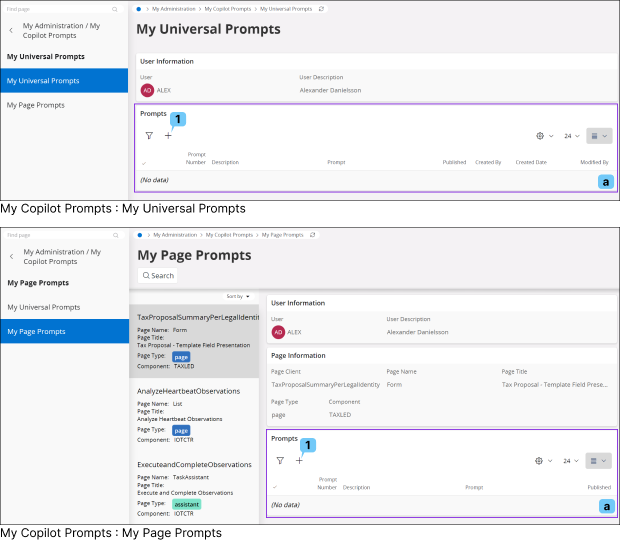
Task: Open column settings gear dropdown in universal prompts
Action: [x=544, y=136]
